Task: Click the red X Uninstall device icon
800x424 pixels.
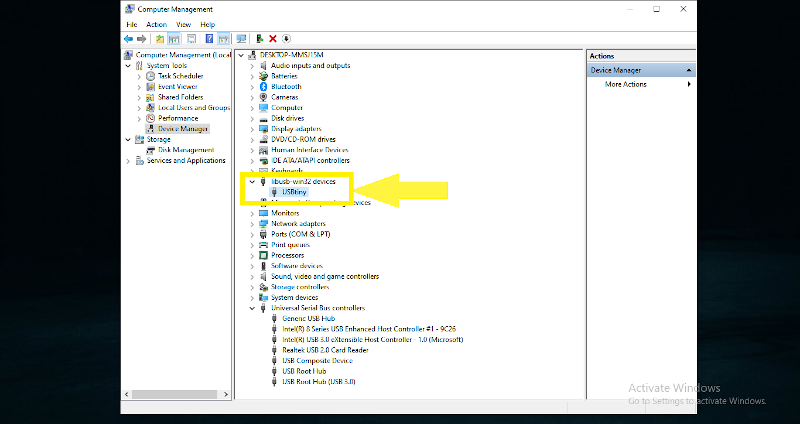Action: click(x=273, y=39)
